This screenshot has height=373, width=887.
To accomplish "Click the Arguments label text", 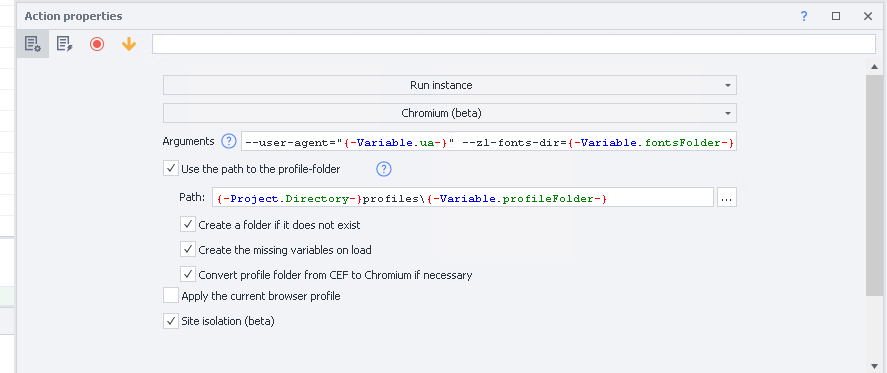I will [x=188, y=141].
